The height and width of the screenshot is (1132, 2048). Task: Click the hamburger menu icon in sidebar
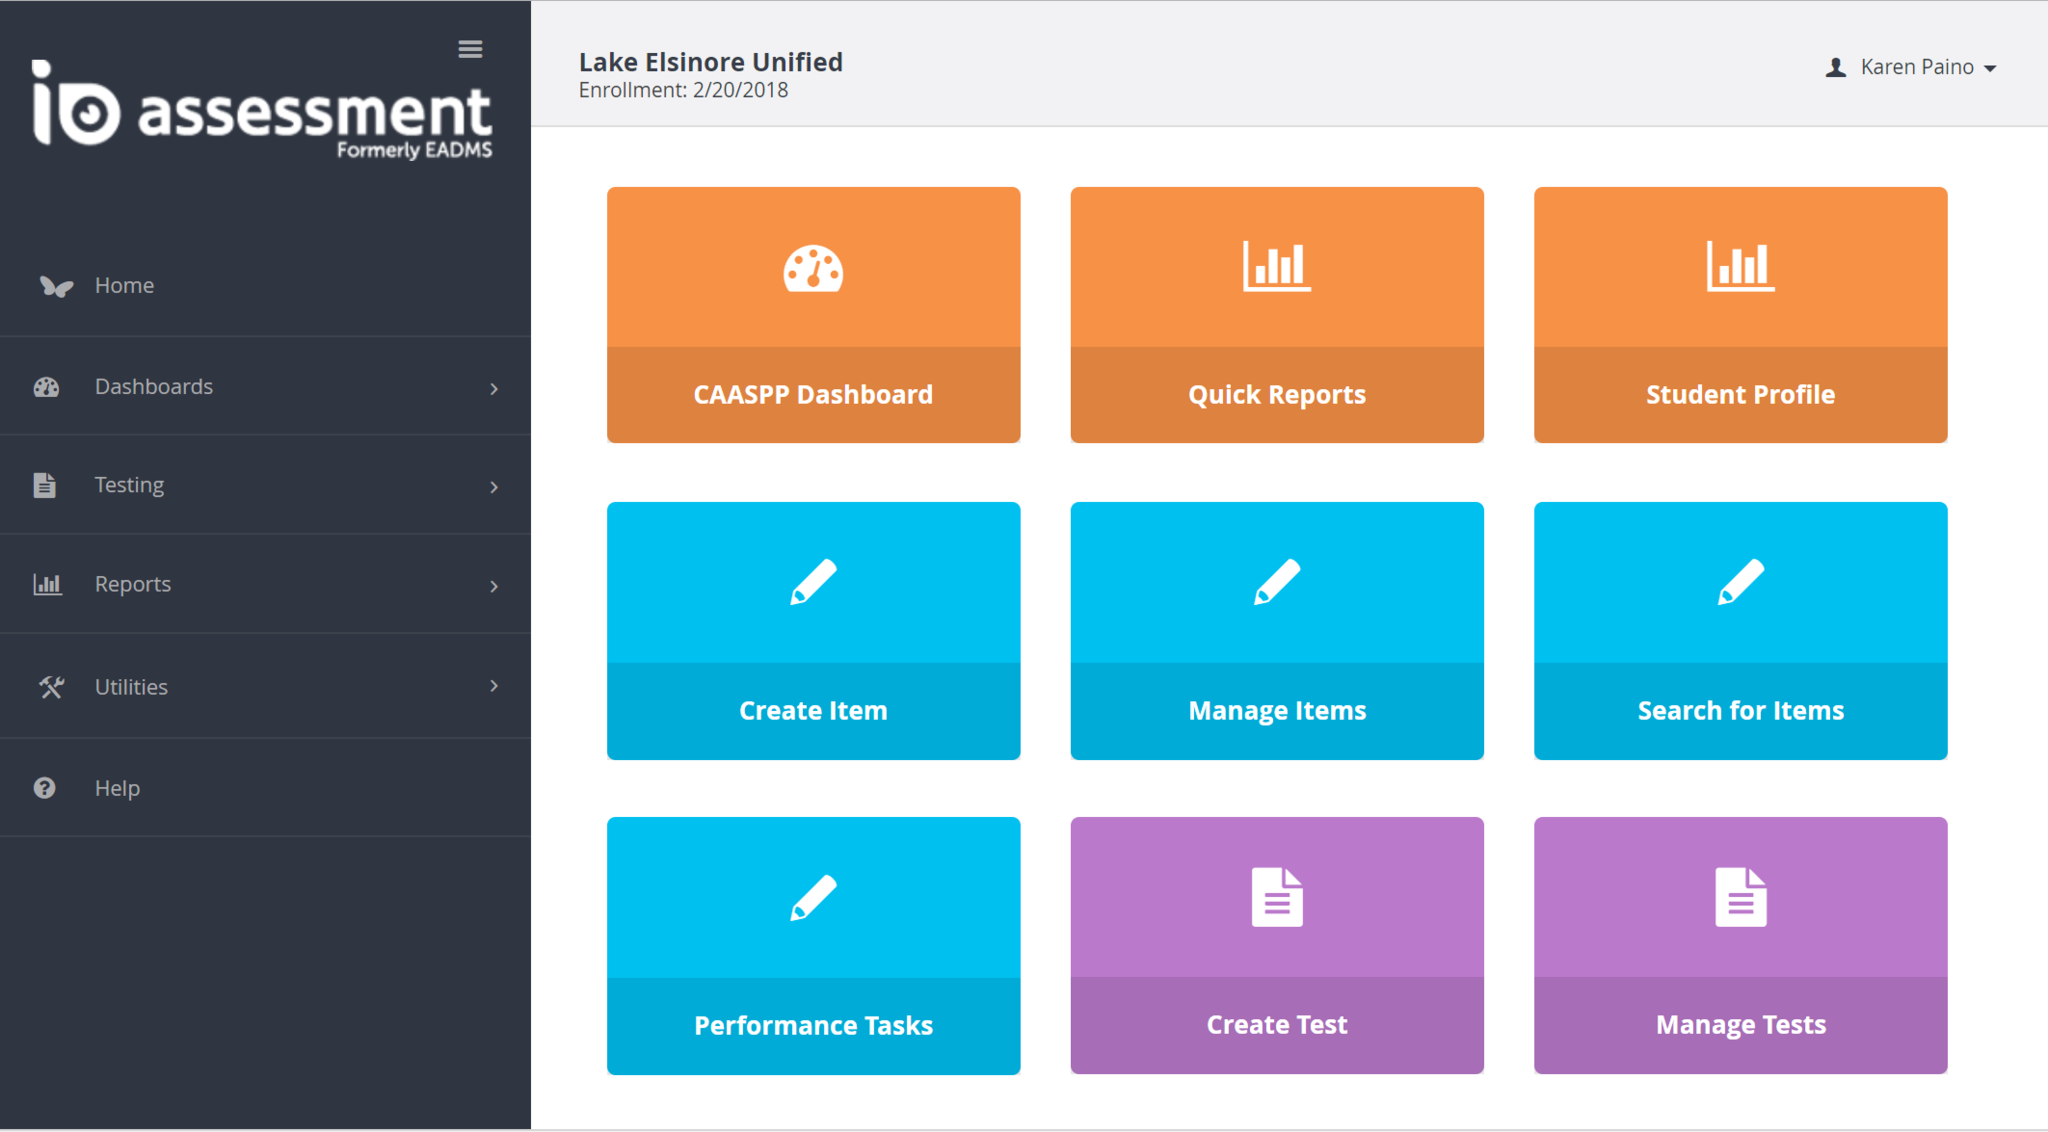(470, 49)
